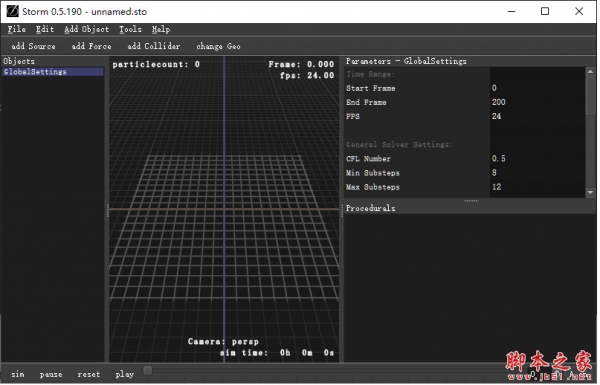Click the change Geo toolbar button

point(218,46)
